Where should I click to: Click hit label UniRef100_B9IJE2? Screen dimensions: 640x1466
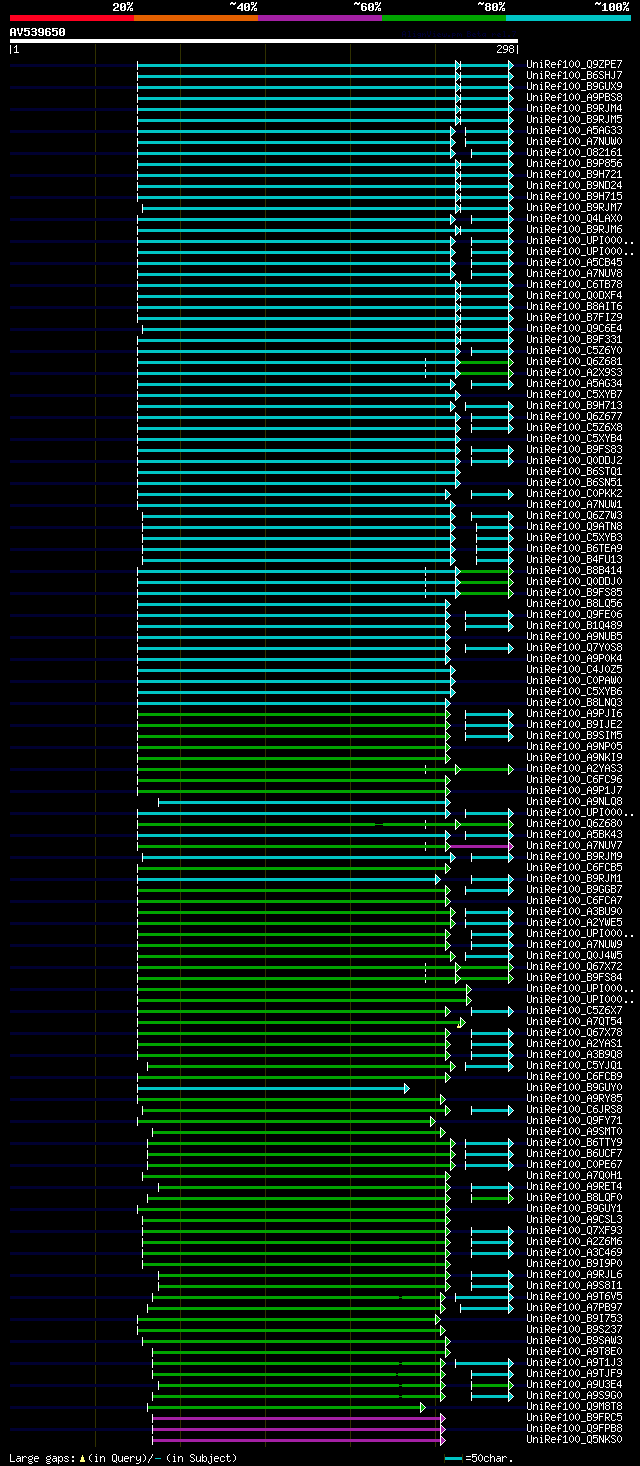click(574, 724)
